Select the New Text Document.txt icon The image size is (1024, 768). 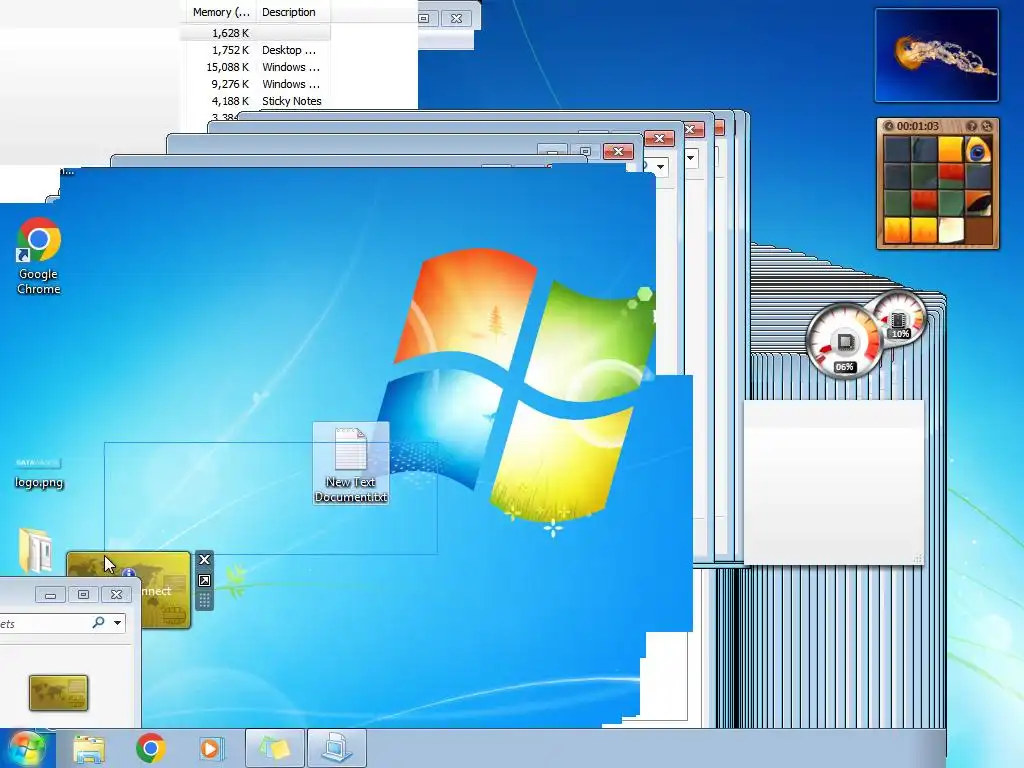tap(351, 464)
